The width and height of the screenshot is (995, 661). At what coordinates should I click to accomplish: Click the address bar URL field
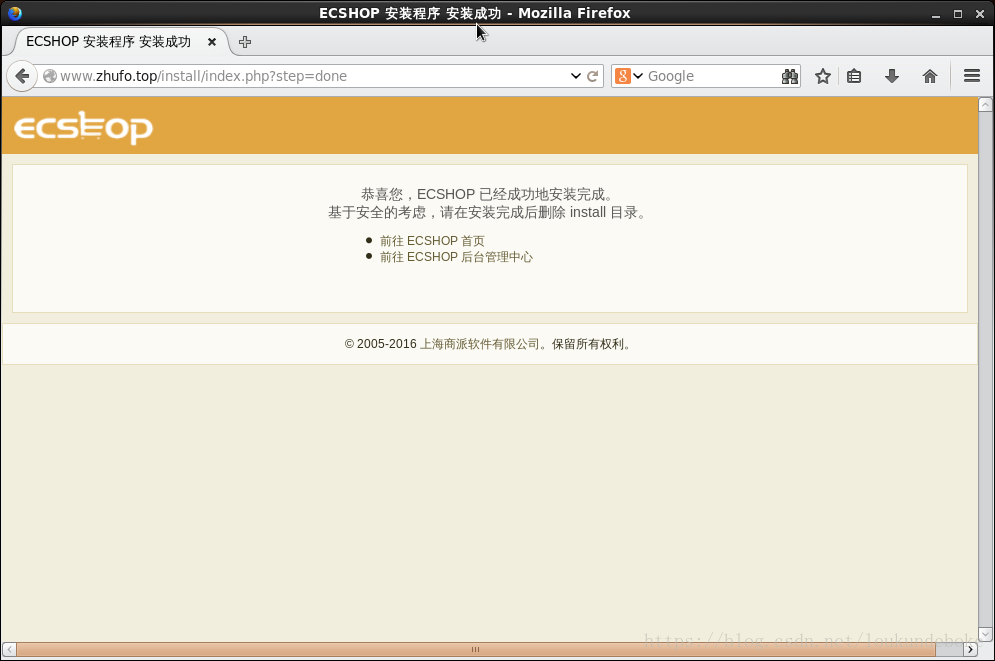305,76
